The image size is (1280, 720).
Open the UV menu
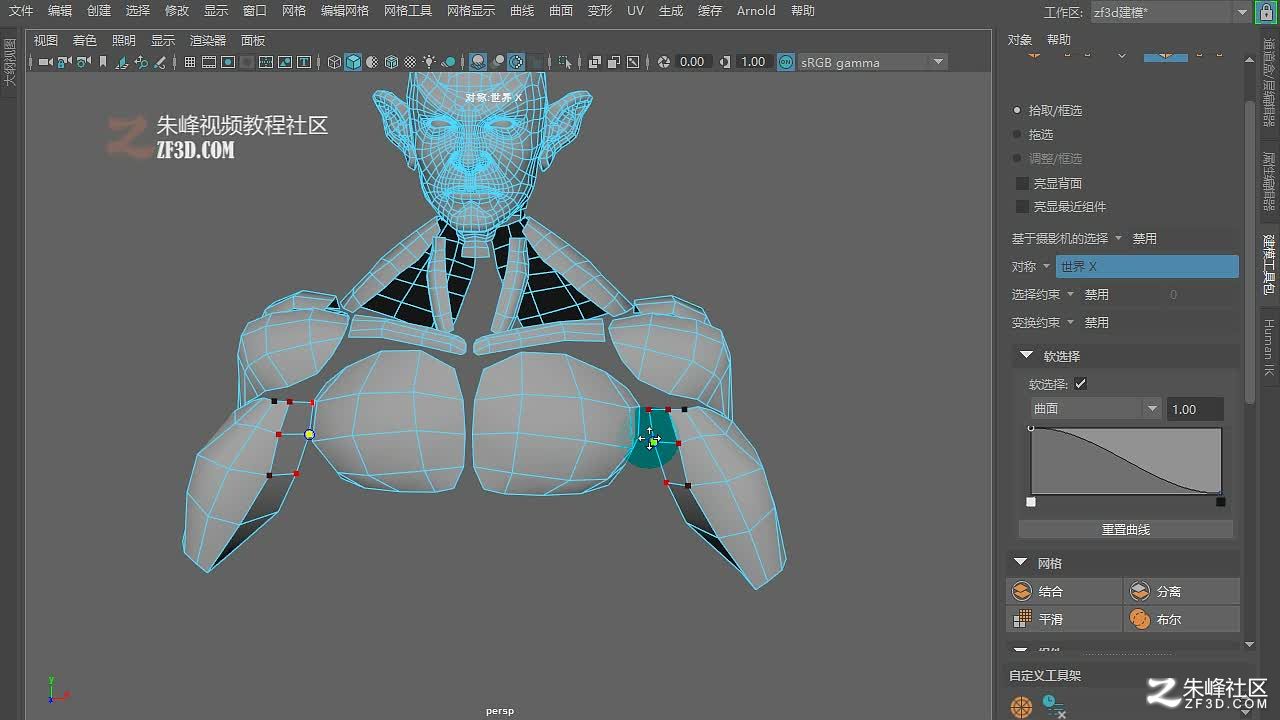click(635, 11)
